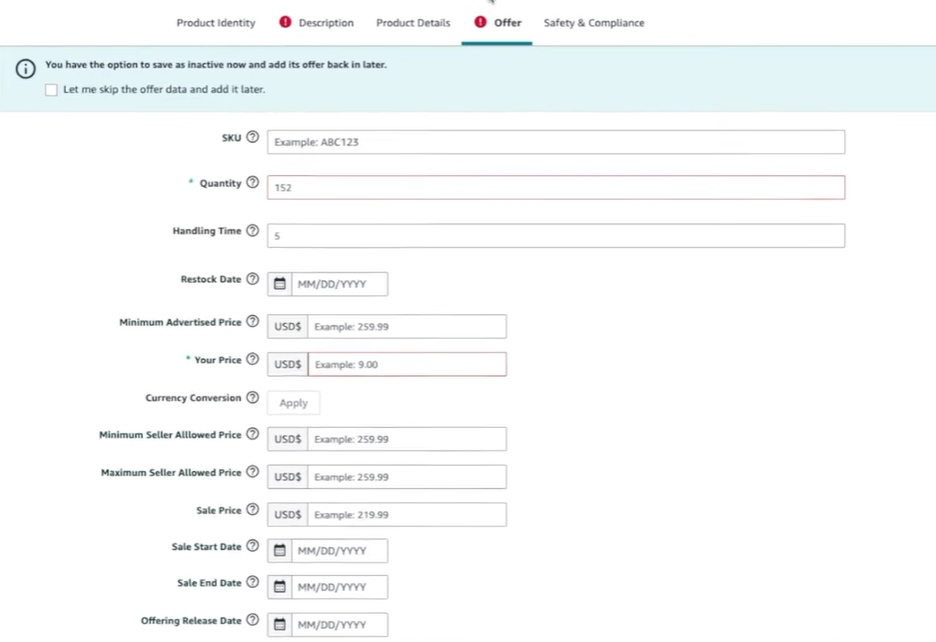Screen dimensions: 936x642
Task: Click the Sale Start Date text field
Action: click(x=340, y=551)
